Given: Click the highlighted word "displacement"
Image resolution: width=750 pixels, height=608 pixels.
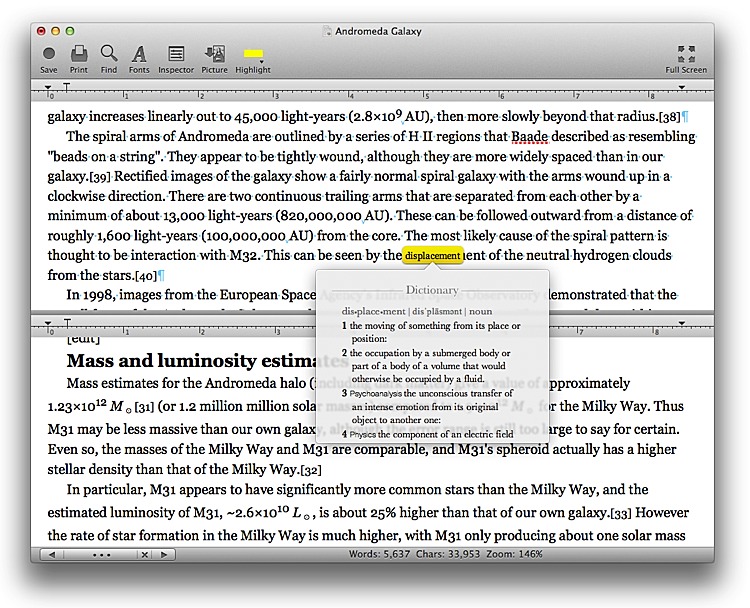Looking at the screenshot, I should point(433,256).
